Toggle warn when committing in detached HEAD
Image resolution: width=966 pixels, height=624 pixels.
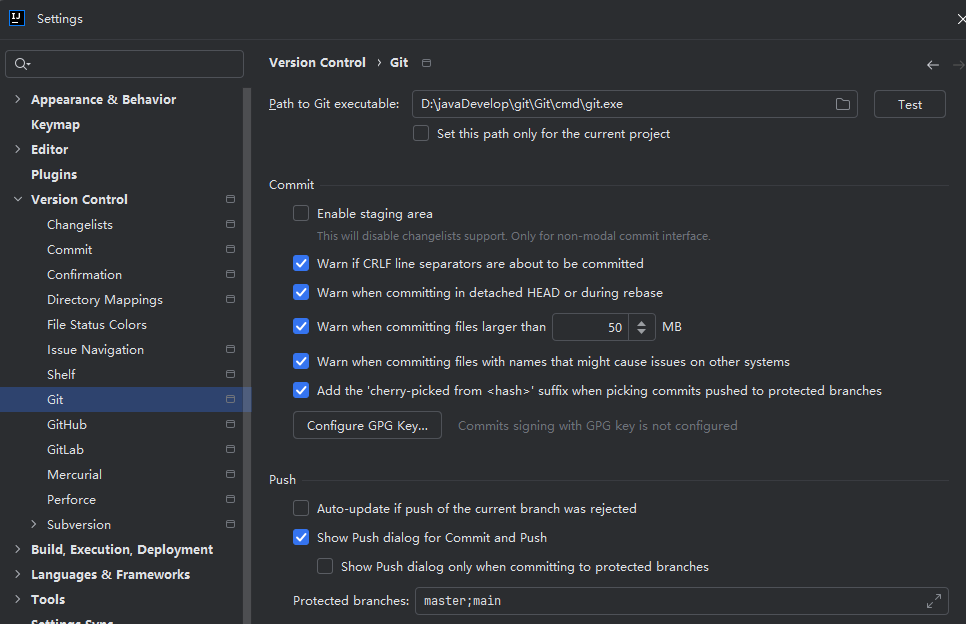[301, 292]
